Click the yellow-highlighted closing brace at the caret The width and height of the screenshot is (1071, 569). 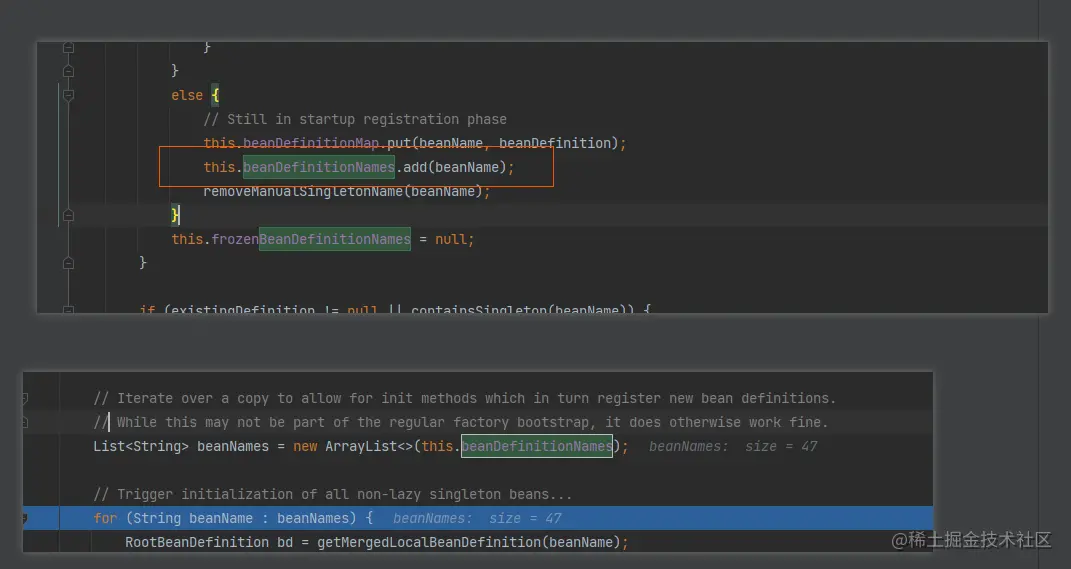click(175, 215)
